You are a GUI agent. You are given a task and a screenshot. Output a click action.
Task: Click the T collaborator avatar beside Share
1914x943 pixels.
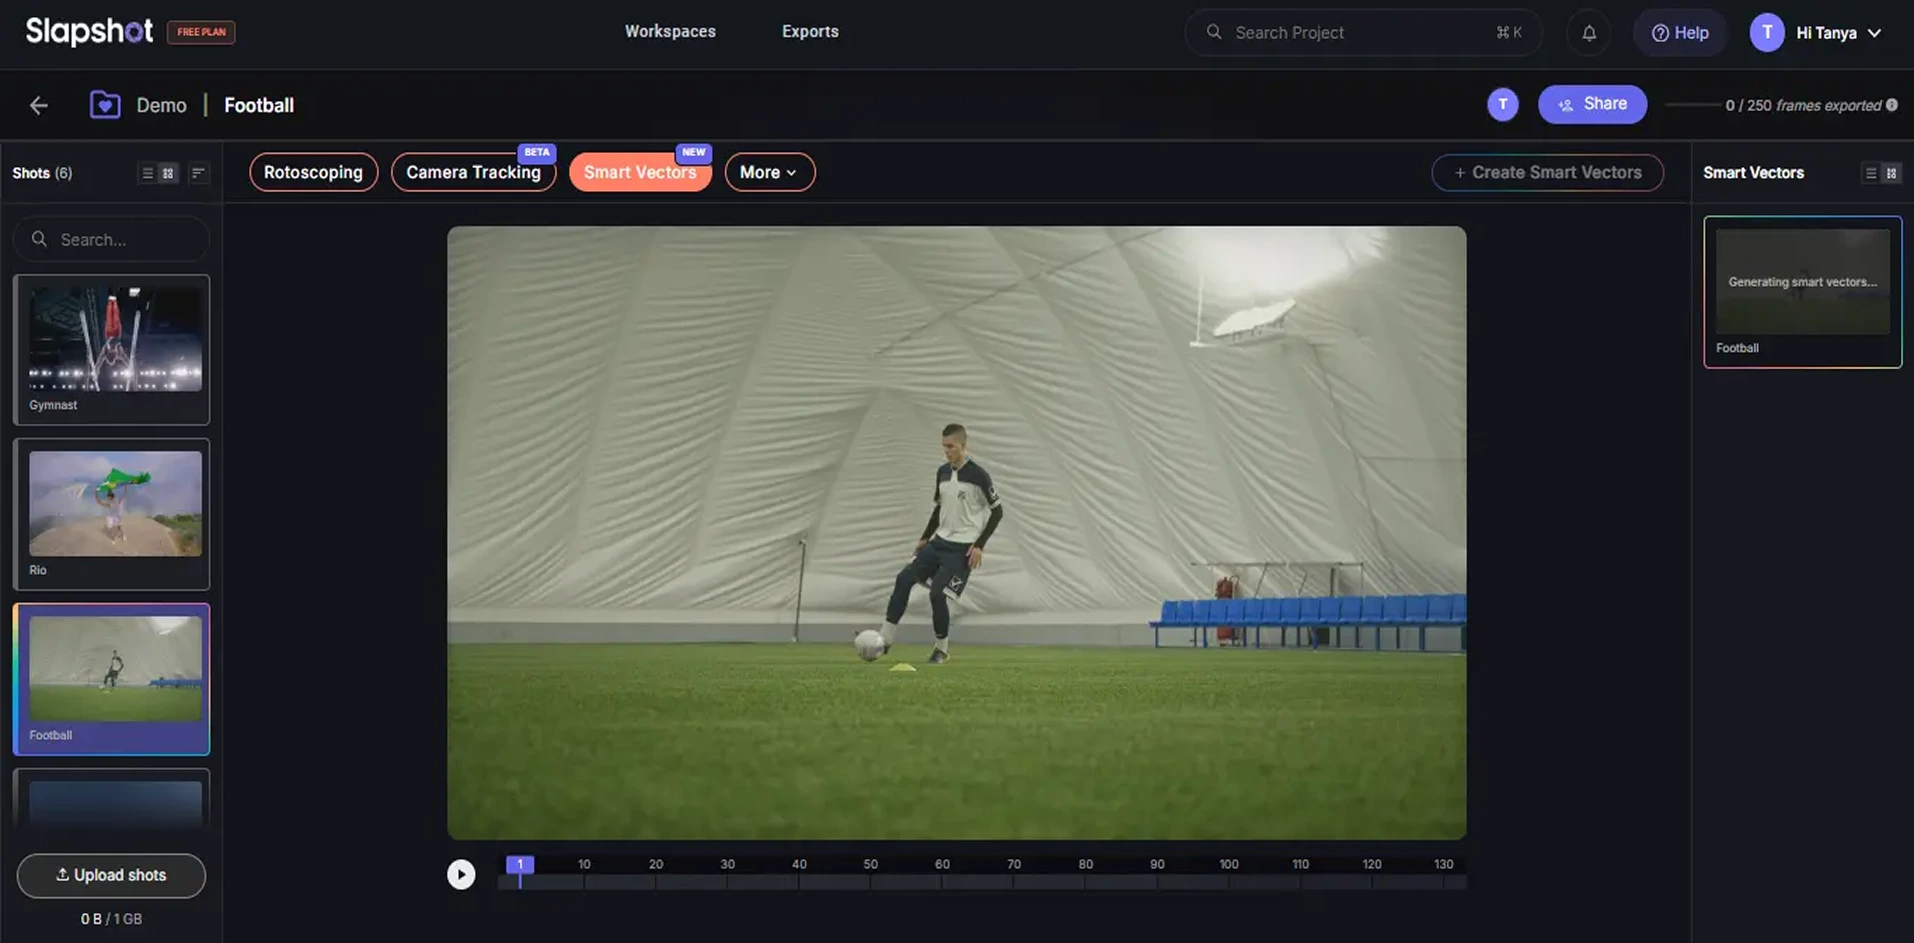(x=1502, y=104)
